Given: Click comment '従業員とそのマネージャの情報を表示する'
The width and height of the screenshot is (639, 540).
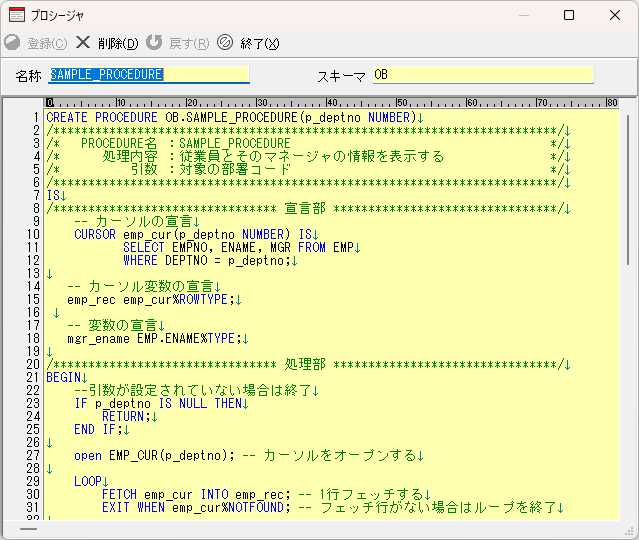Looking at the screenshot, I should point(311,156).
